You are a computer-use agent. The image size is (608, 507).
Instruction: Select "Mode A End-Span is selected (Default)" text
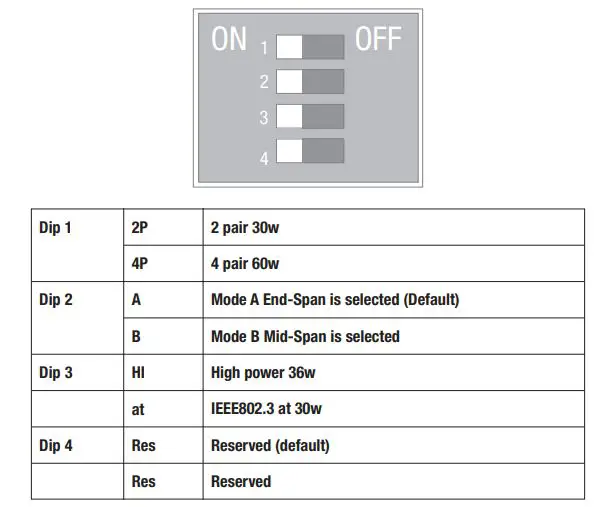pyautogui.click(x=335, y=299)
